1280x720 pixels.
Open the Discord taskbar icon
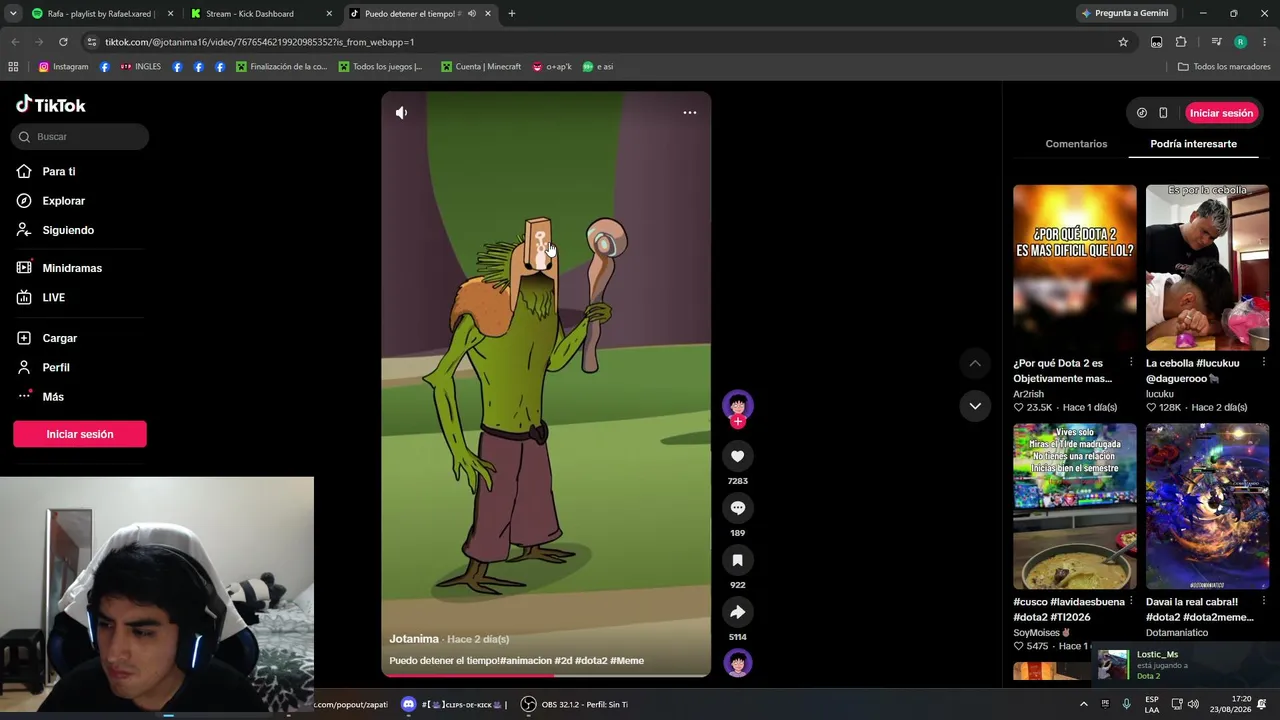(408, 704)
